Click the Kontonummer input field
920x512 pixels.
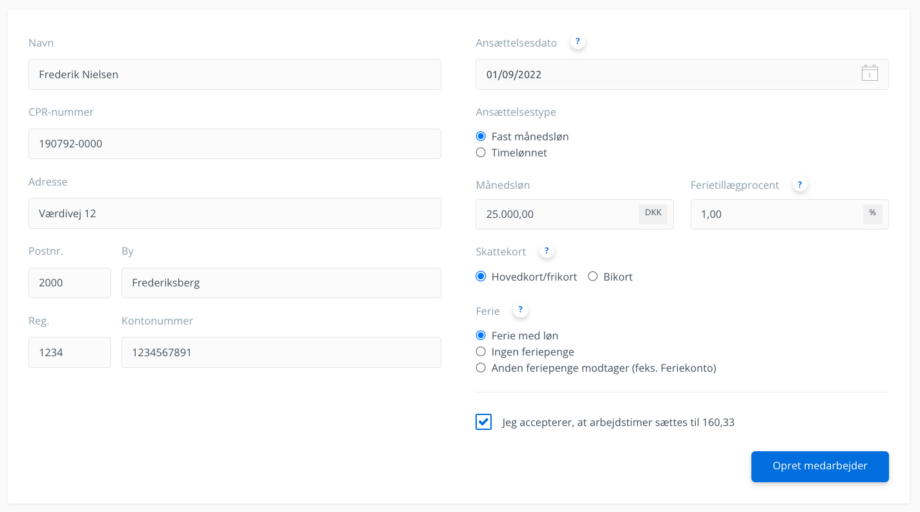pyautogui.click(x=281, y=352)
